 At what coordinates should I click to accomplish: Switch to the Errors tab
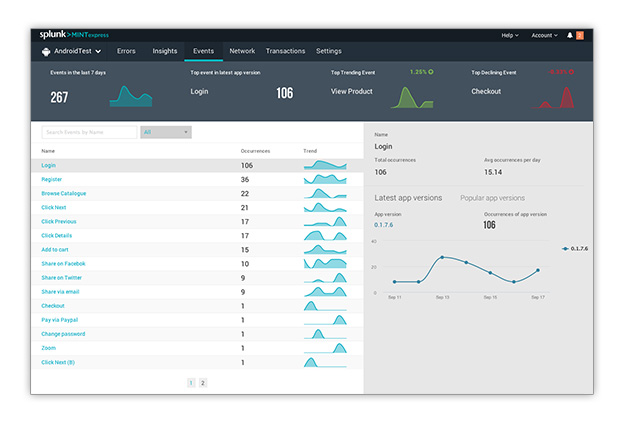coord(126,51)
